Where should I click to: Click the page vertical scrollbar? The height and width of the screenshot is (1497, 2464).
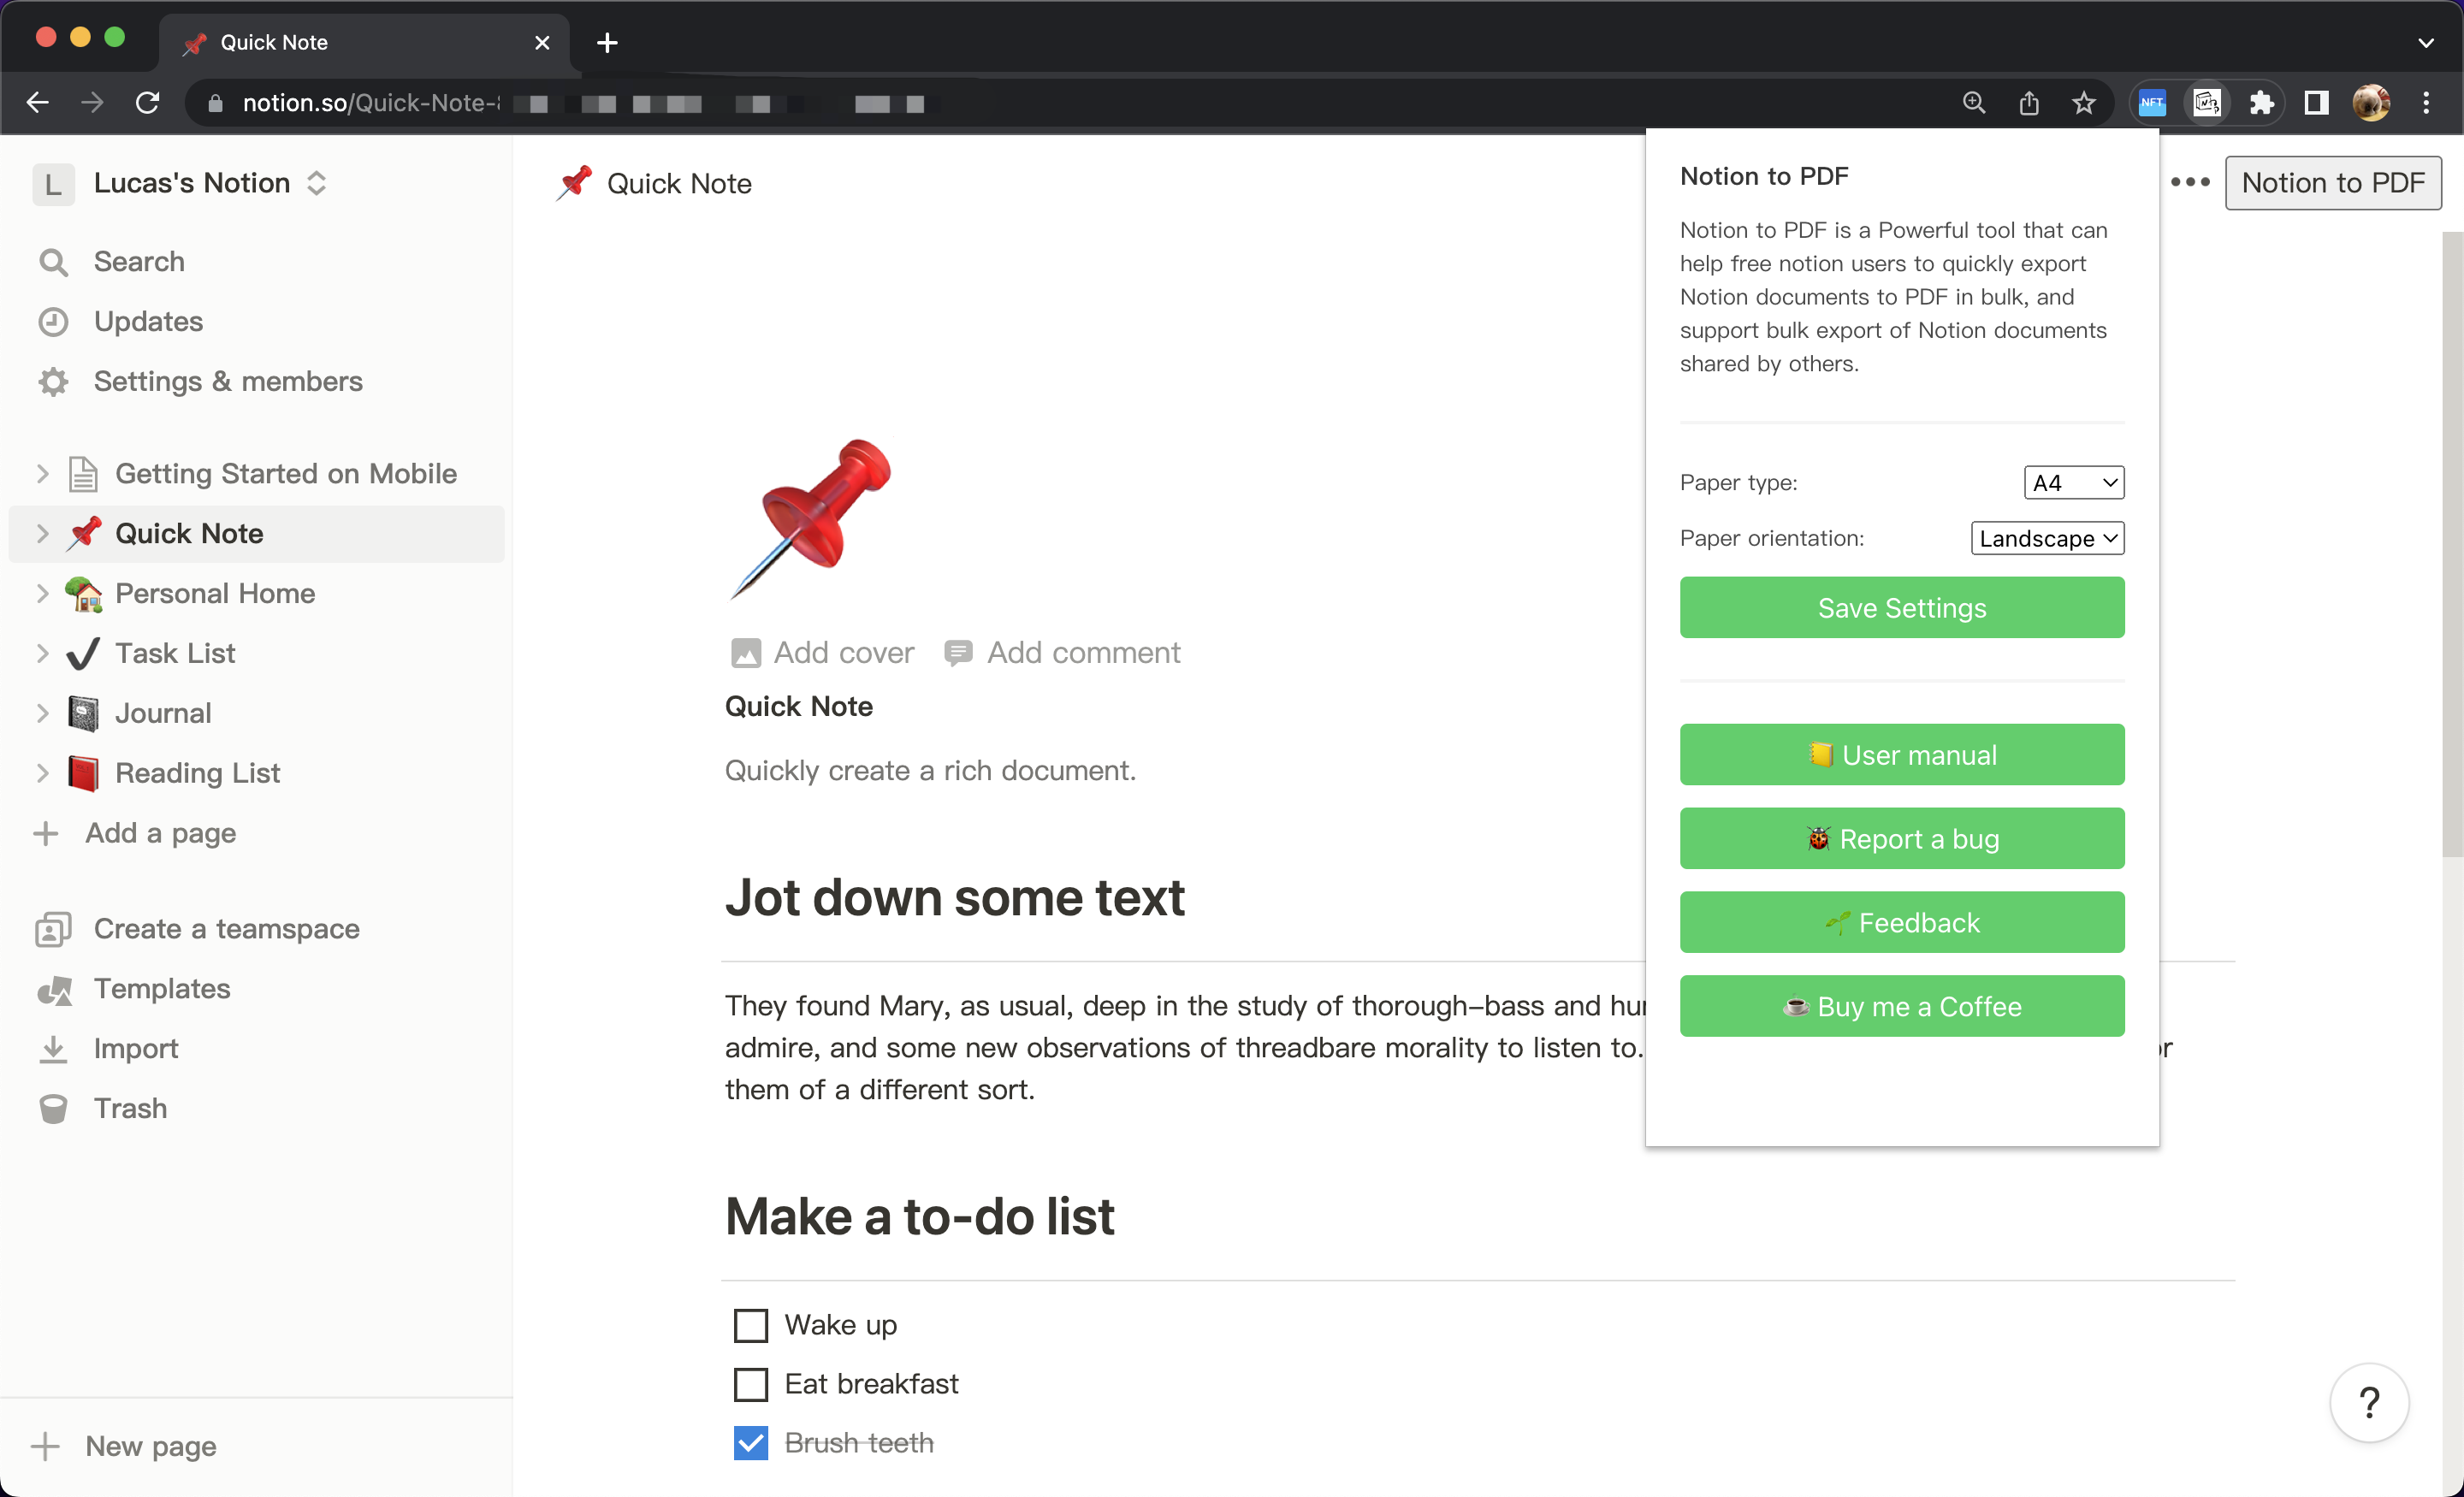(x=2451, y=545)
